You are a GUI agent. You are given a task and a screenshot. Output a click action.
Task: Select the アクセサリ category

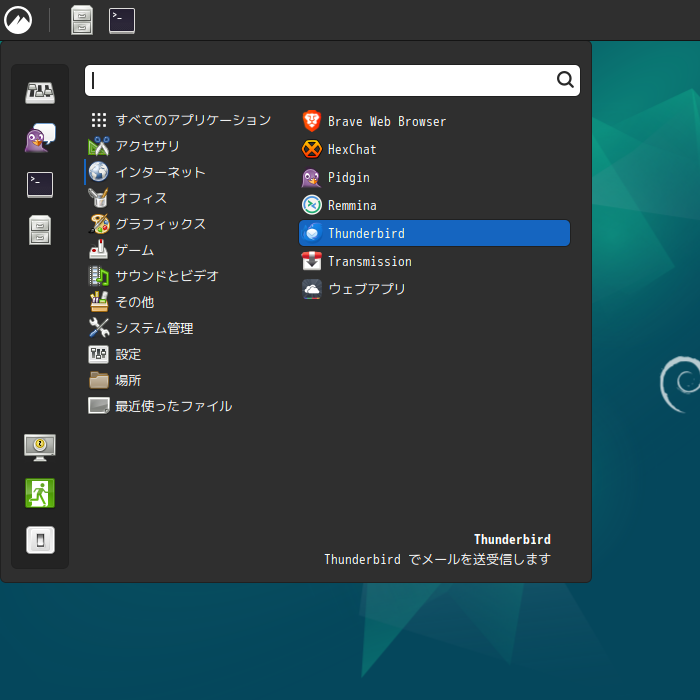147,146
